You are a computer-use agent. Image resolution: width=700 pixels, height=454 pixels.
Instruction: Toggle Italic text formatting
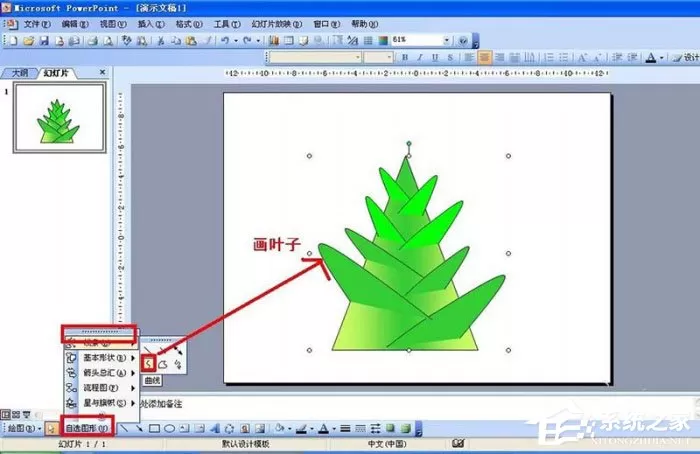tap(420, 57)
